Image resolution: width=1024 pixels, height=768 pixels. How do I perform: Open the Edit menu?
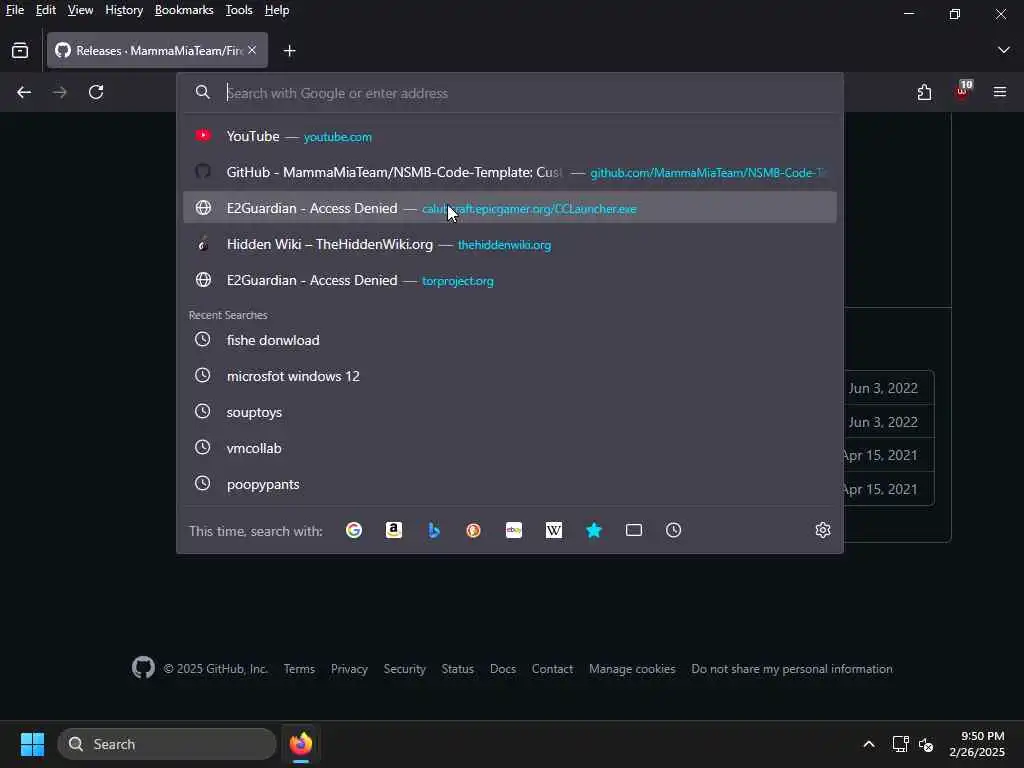(x=46, y=10)
